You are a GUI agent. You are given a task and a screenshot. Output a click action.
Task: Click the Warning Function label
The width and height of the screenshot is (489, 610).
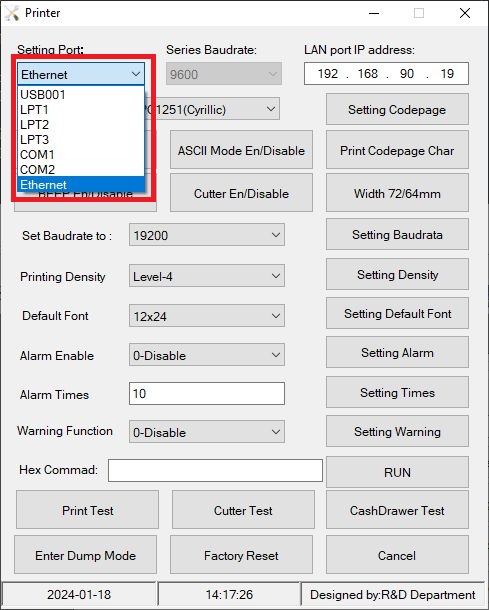tap(65, 431)
